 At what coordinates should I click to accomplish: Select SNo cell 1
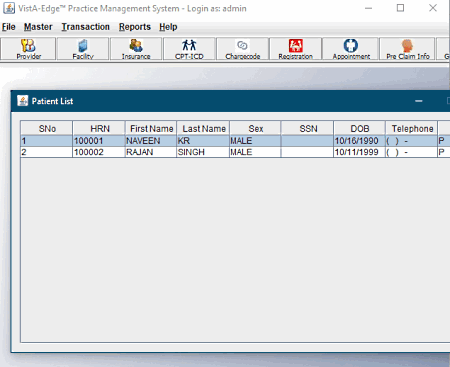pyautogui.click(x=47, y=141)
